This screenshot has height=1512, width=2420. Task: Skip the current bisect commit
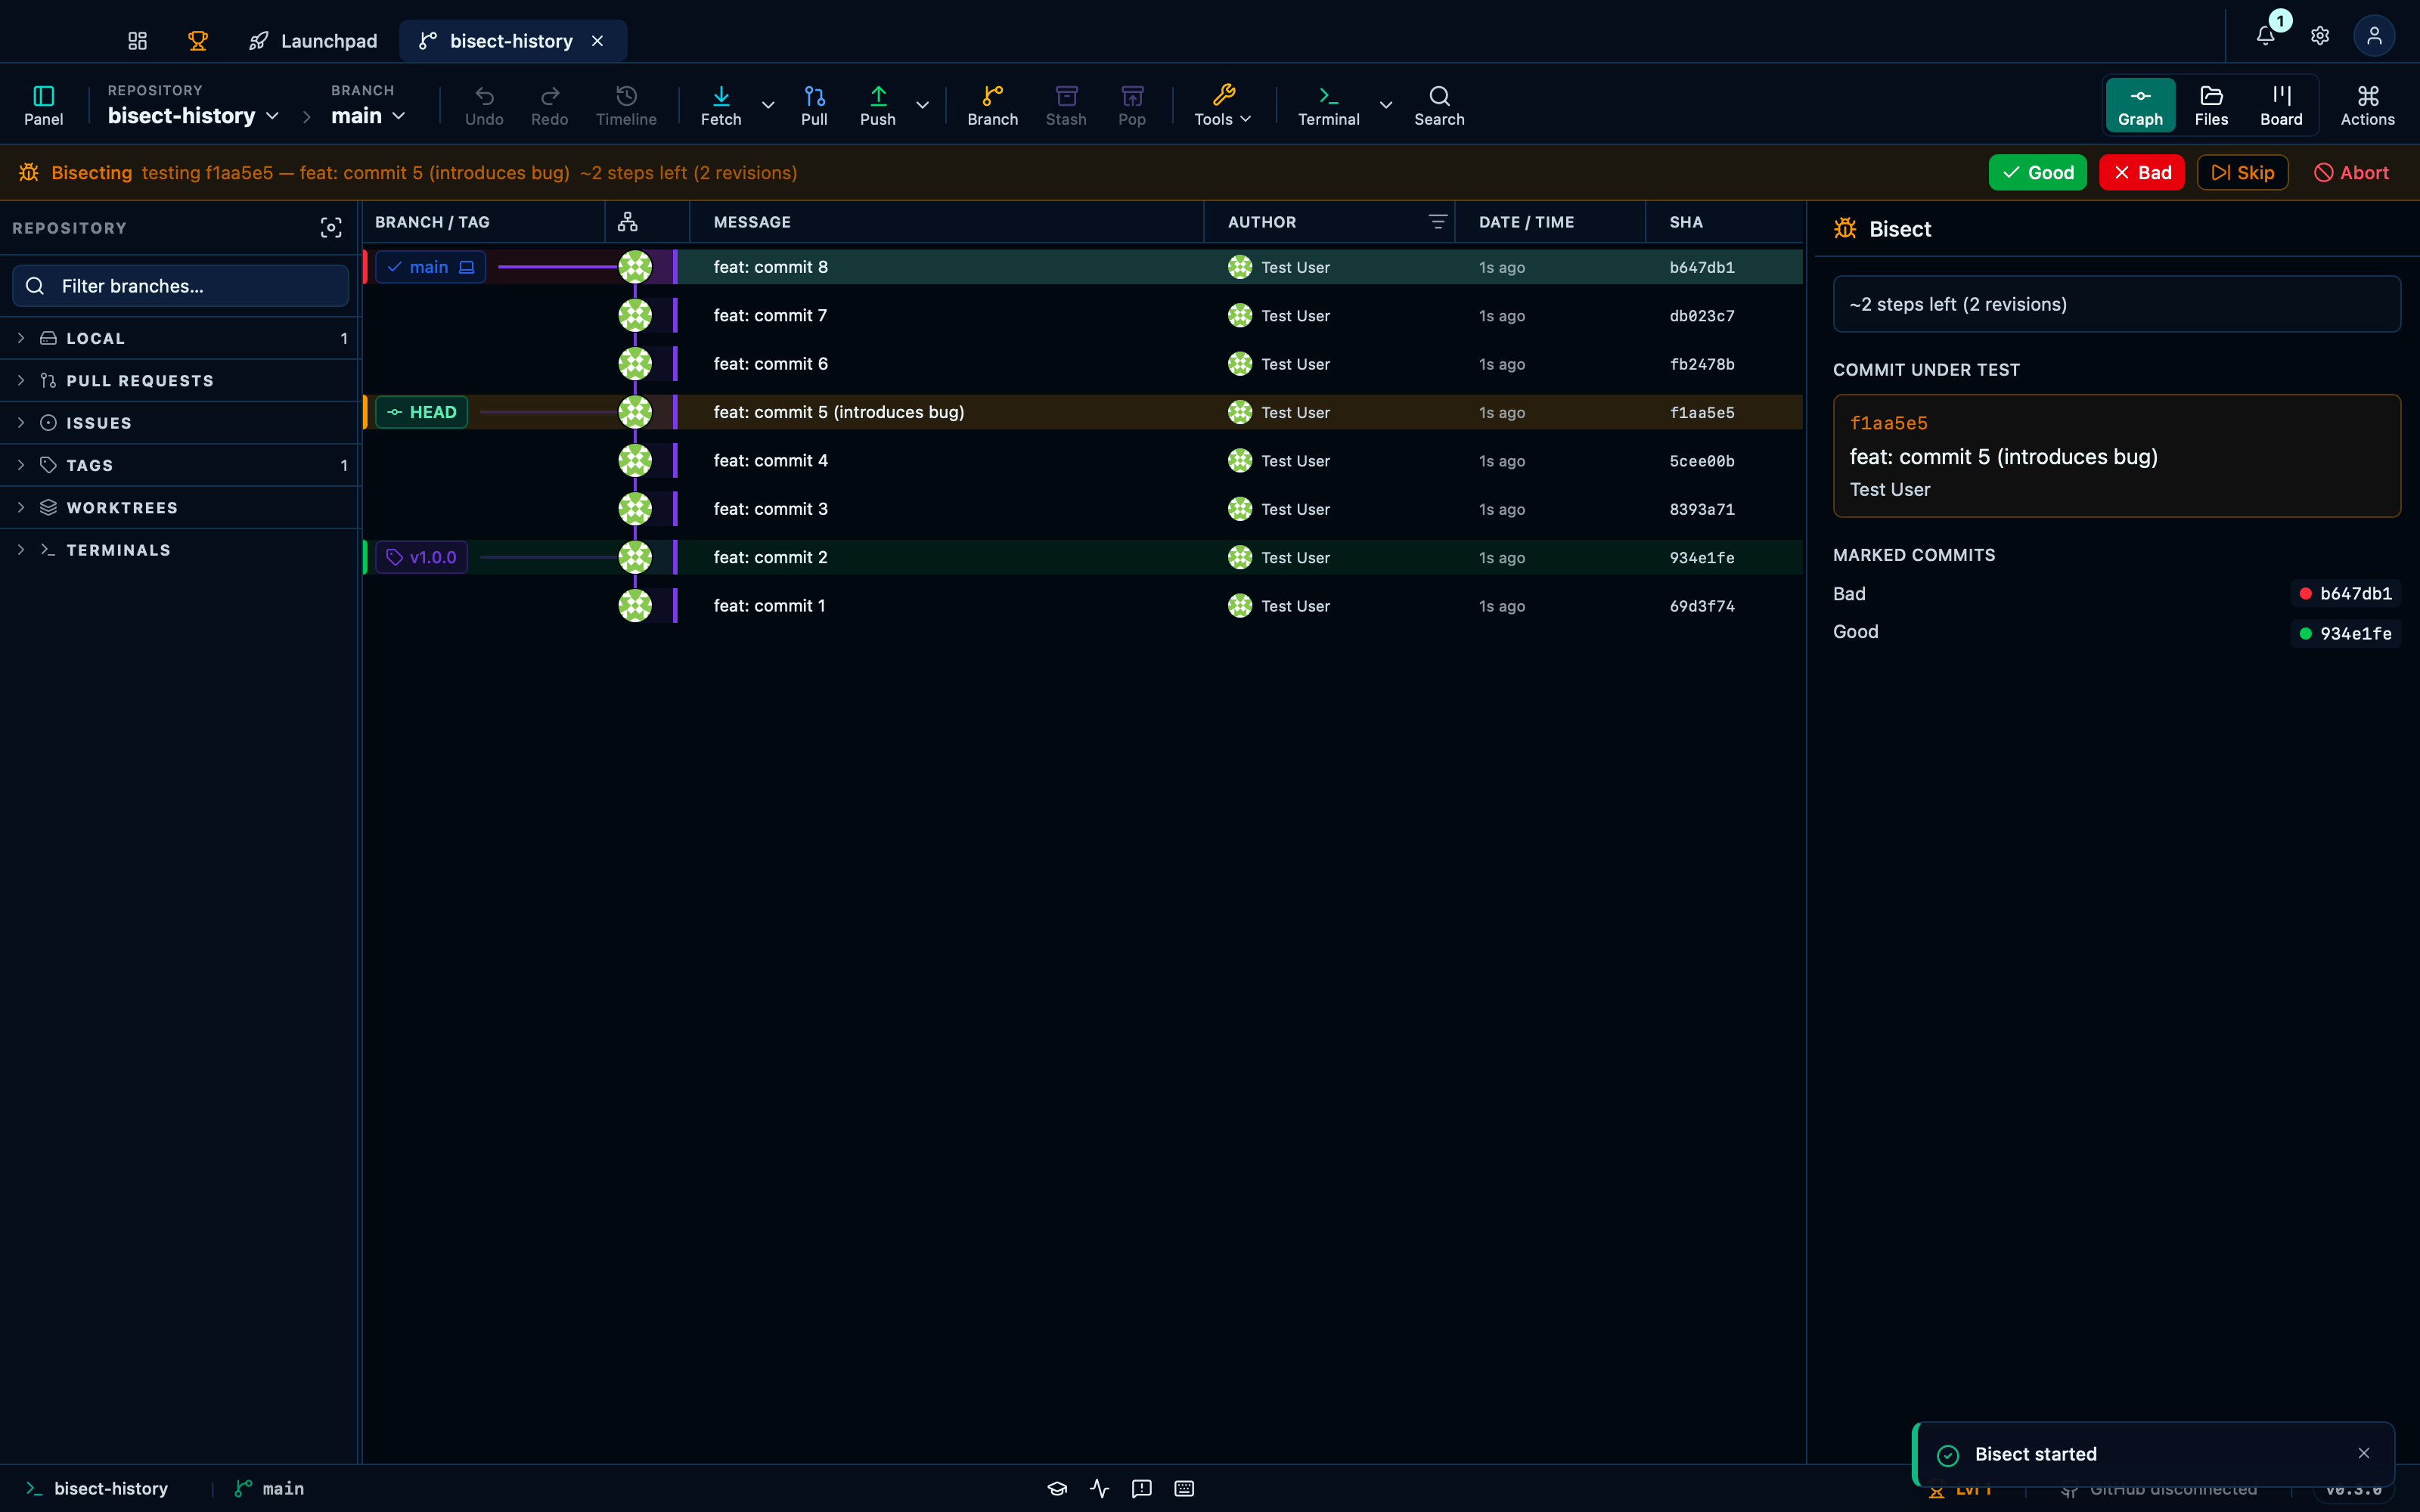(x=2242, y=173)
